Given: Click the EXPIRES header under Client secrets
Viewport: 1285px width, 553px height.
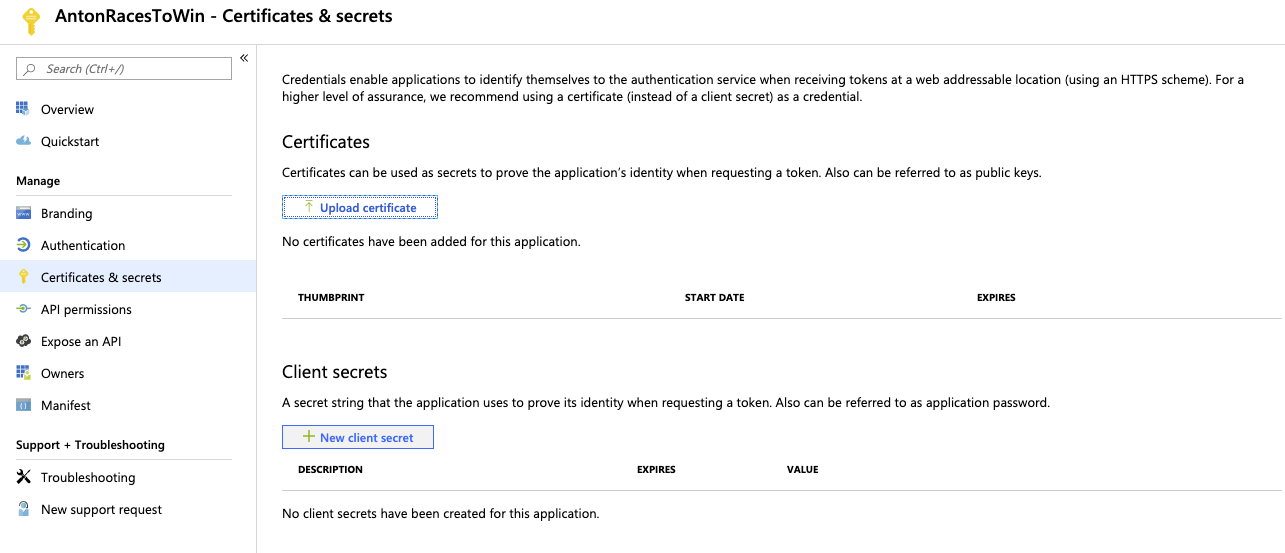Looking at the screenshot, I should pyautogui.click(x=656, y=469).
